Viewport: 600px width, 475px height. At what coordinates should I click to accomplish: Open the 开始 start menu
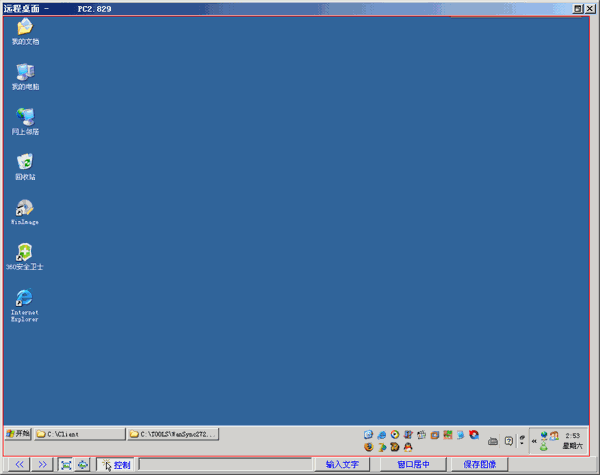[x=18, y=434]
